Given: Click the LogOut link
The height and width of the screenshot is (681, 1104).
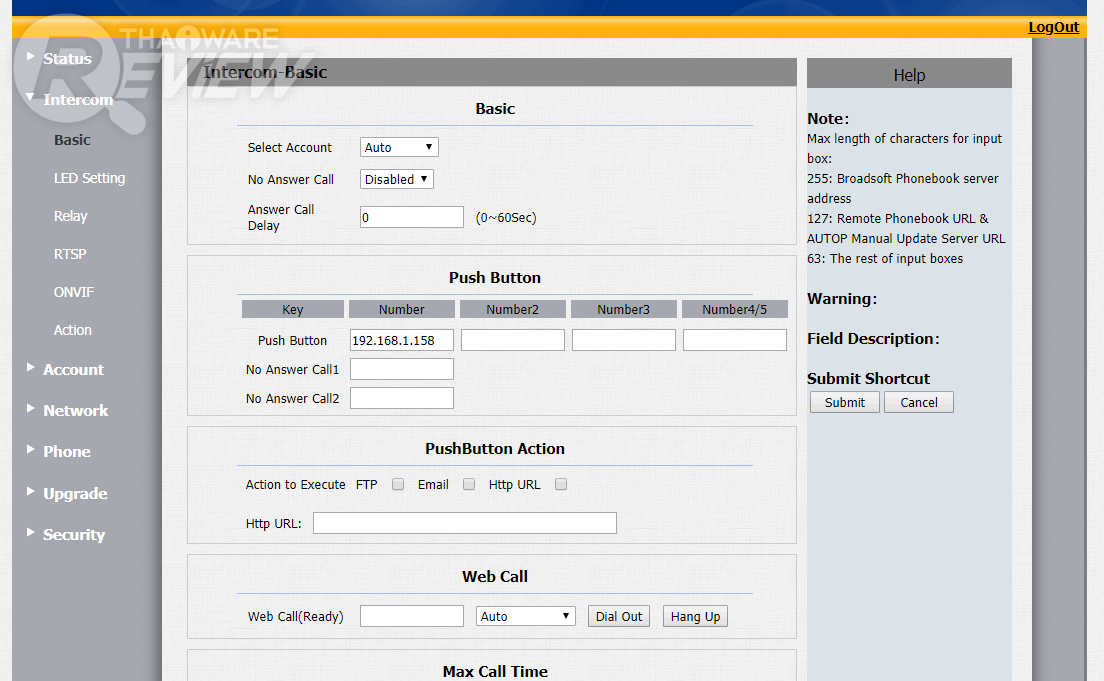Looking at the screenshot, I should (1053, 27).
